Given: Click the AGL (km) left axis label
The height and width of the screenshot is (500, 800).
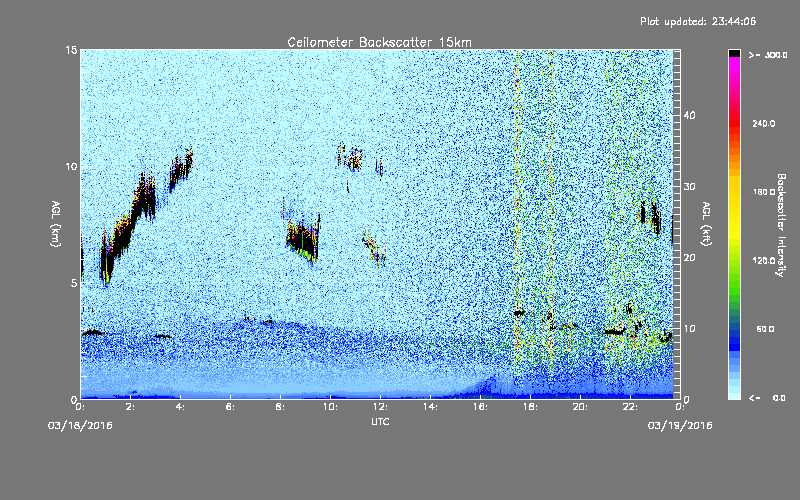Looking at the screenshot, I should pos(56,224).
